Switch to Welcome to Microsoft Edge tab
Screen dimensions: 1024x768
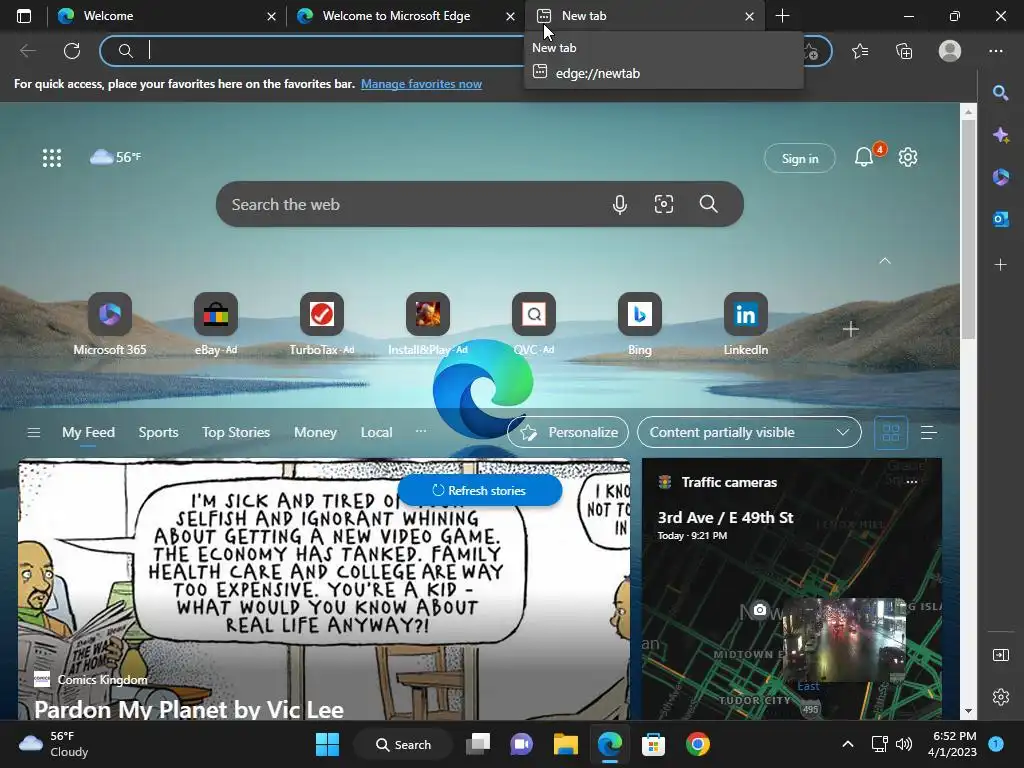(x=396, y=16)
